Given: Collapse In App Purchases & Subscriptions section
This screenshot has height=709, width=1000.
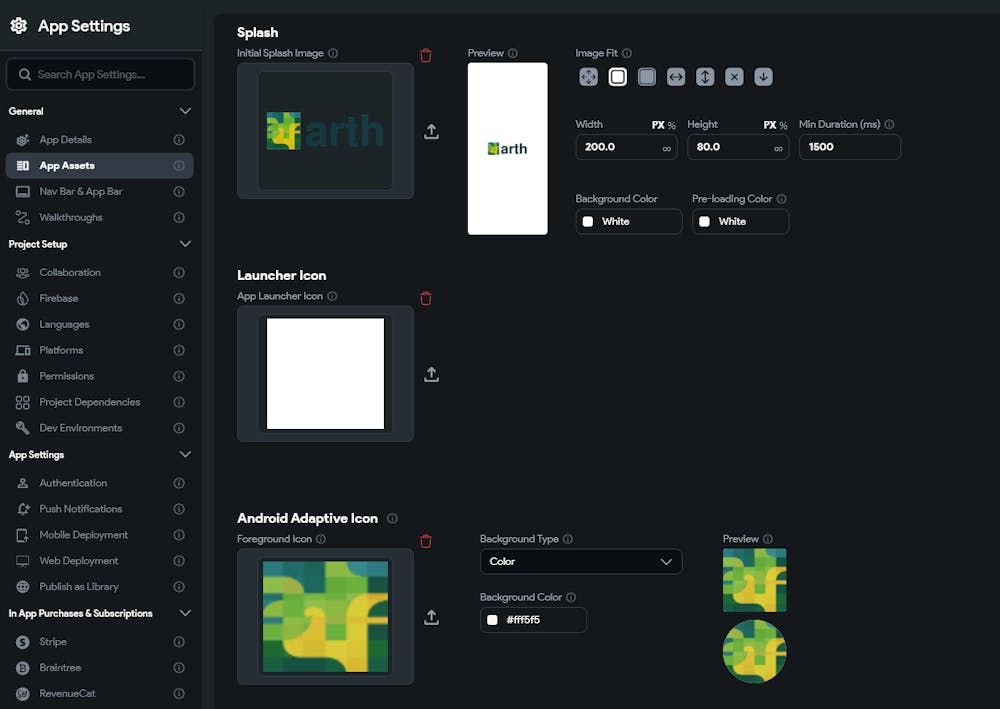Looking at the screenshot, I should [x=185, y=613].
